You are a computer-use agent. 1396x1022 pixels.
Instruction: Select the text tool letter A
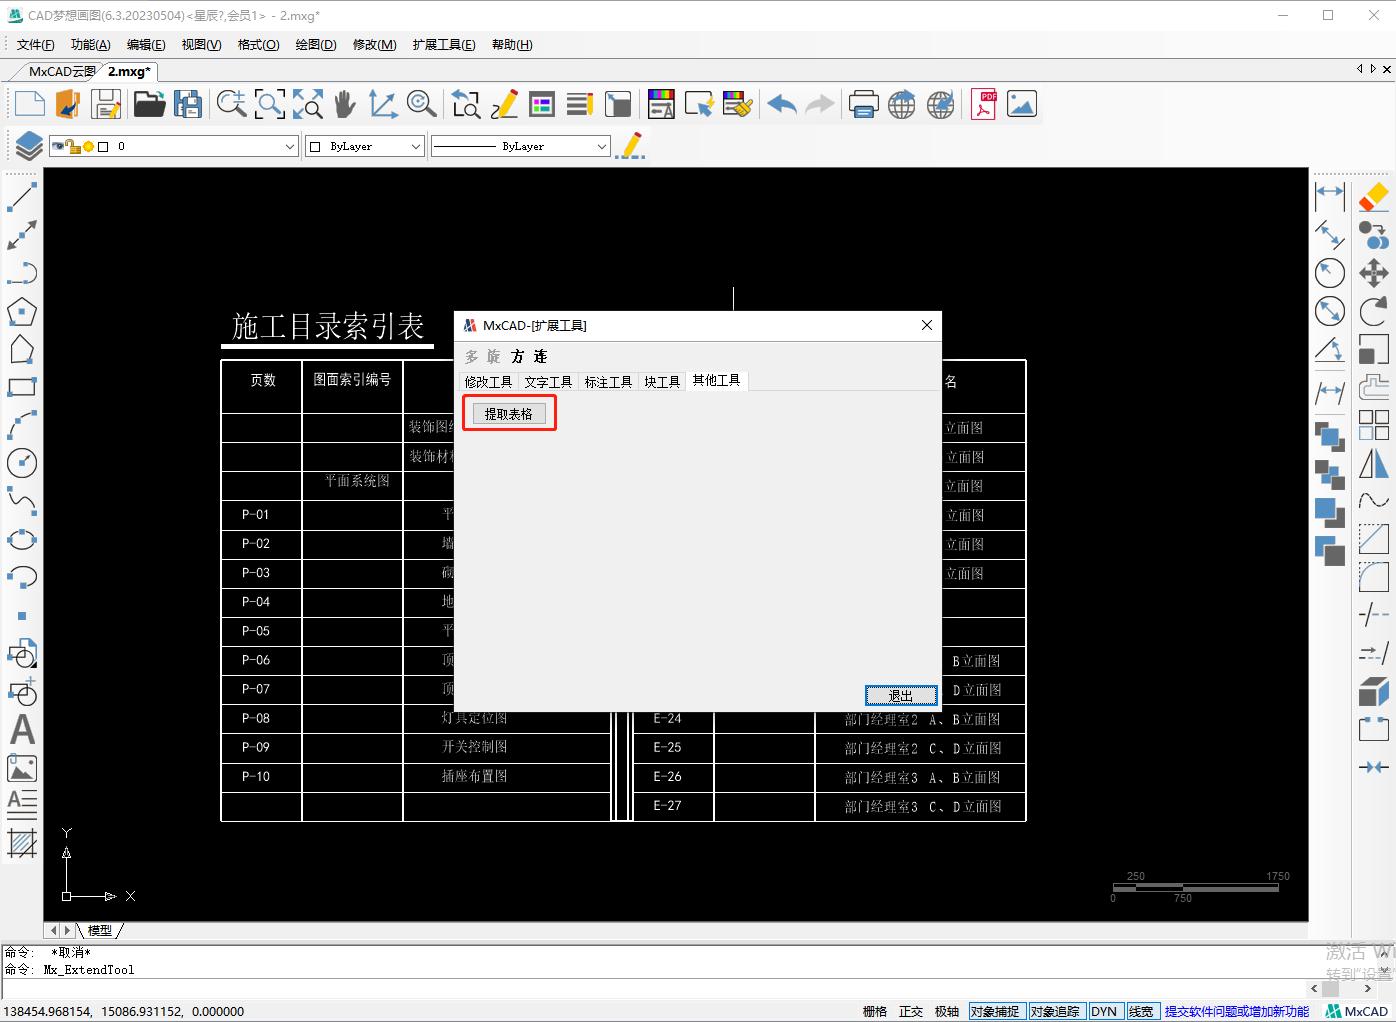(x=22, y=730)
